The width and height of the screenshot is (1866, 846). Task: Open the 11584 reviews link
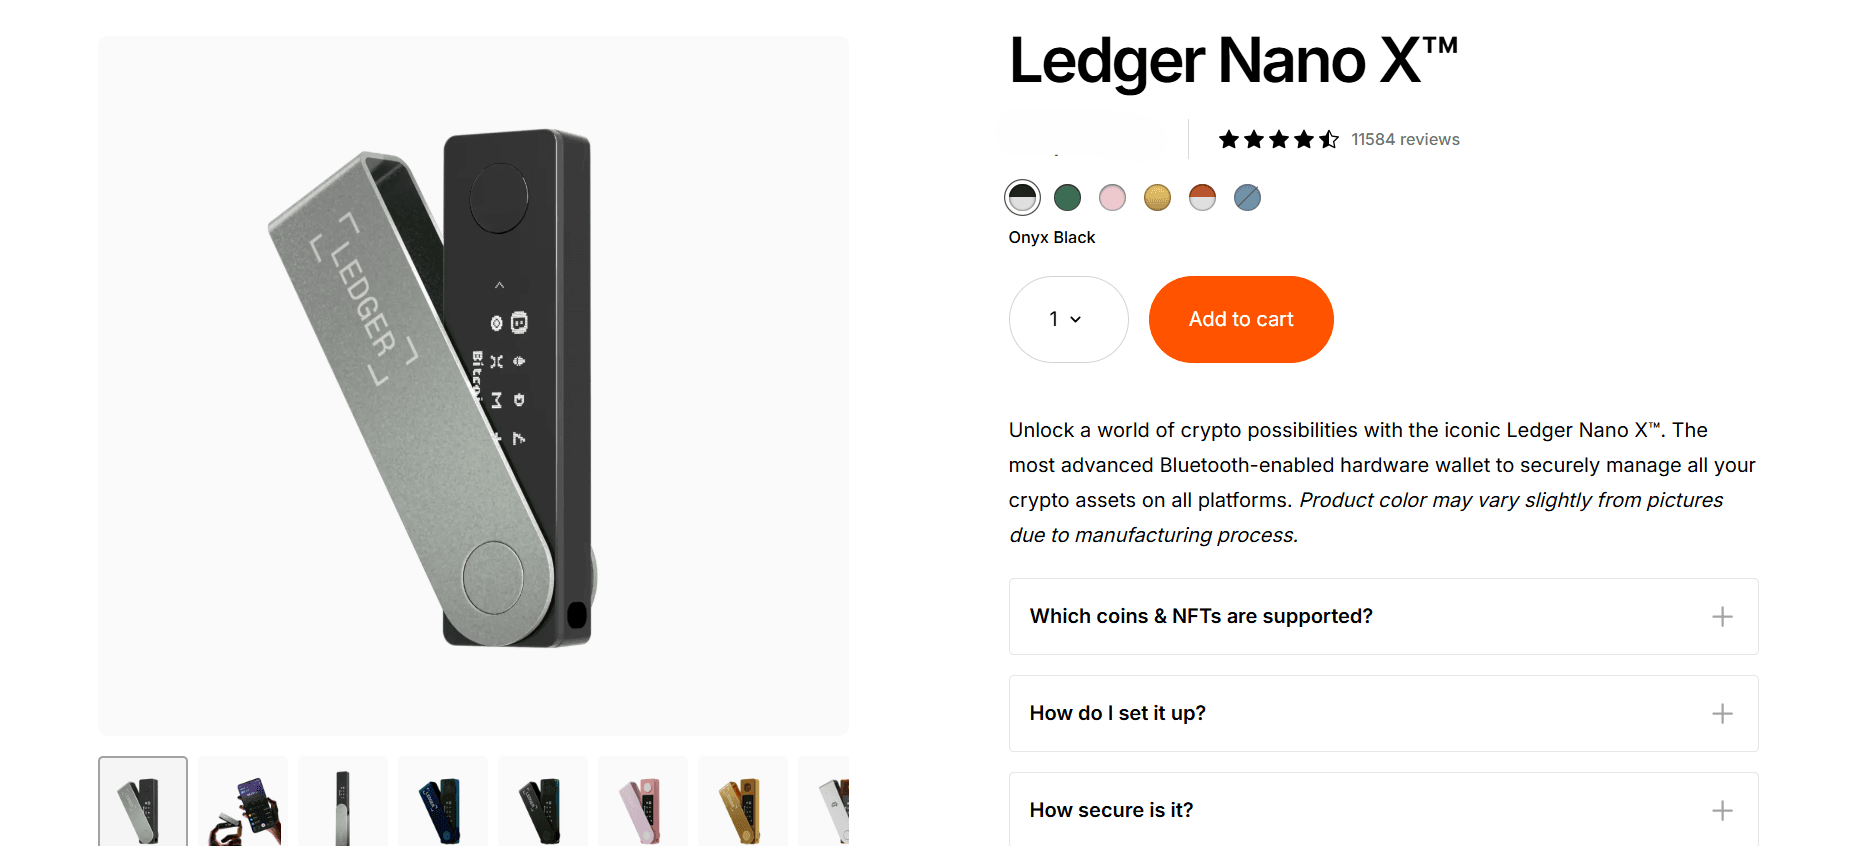coord(1405,140)
